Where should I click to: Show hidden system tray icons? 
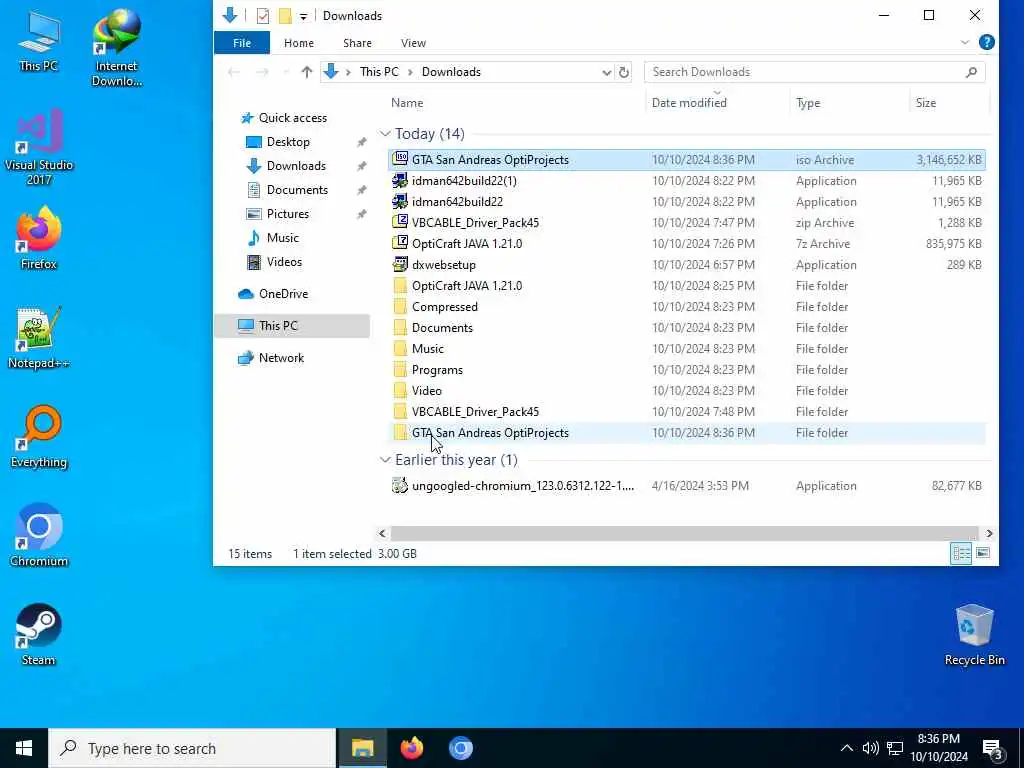(x=846, y=748)
